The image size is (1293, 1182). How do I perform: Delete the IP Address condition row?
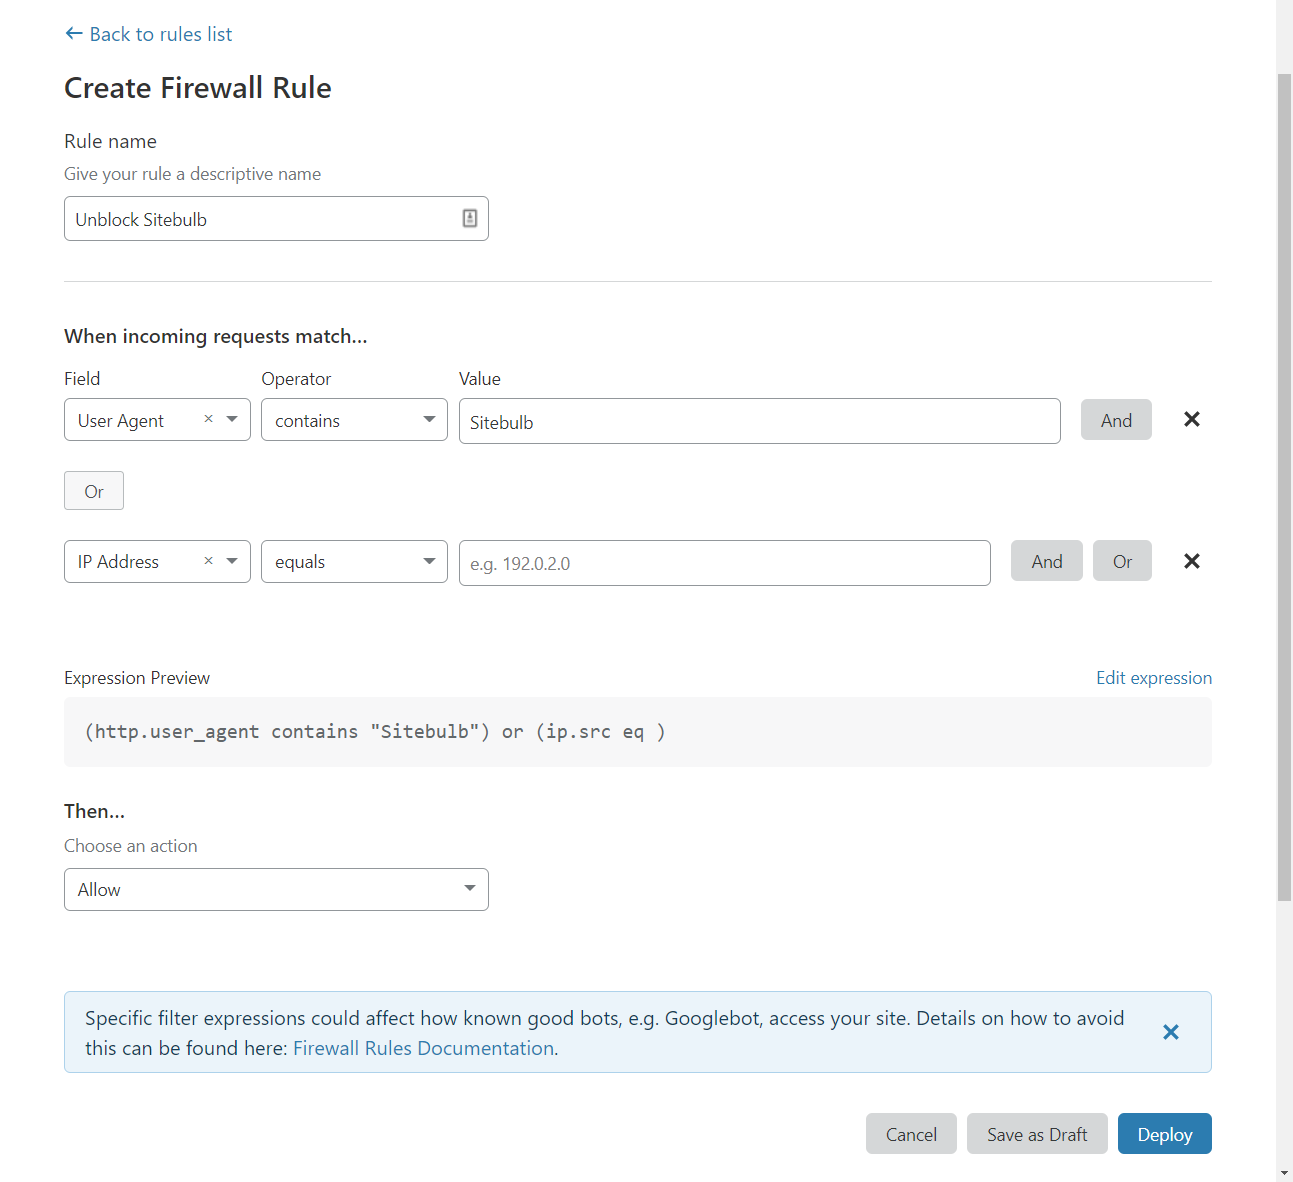tap(1192, 561)
